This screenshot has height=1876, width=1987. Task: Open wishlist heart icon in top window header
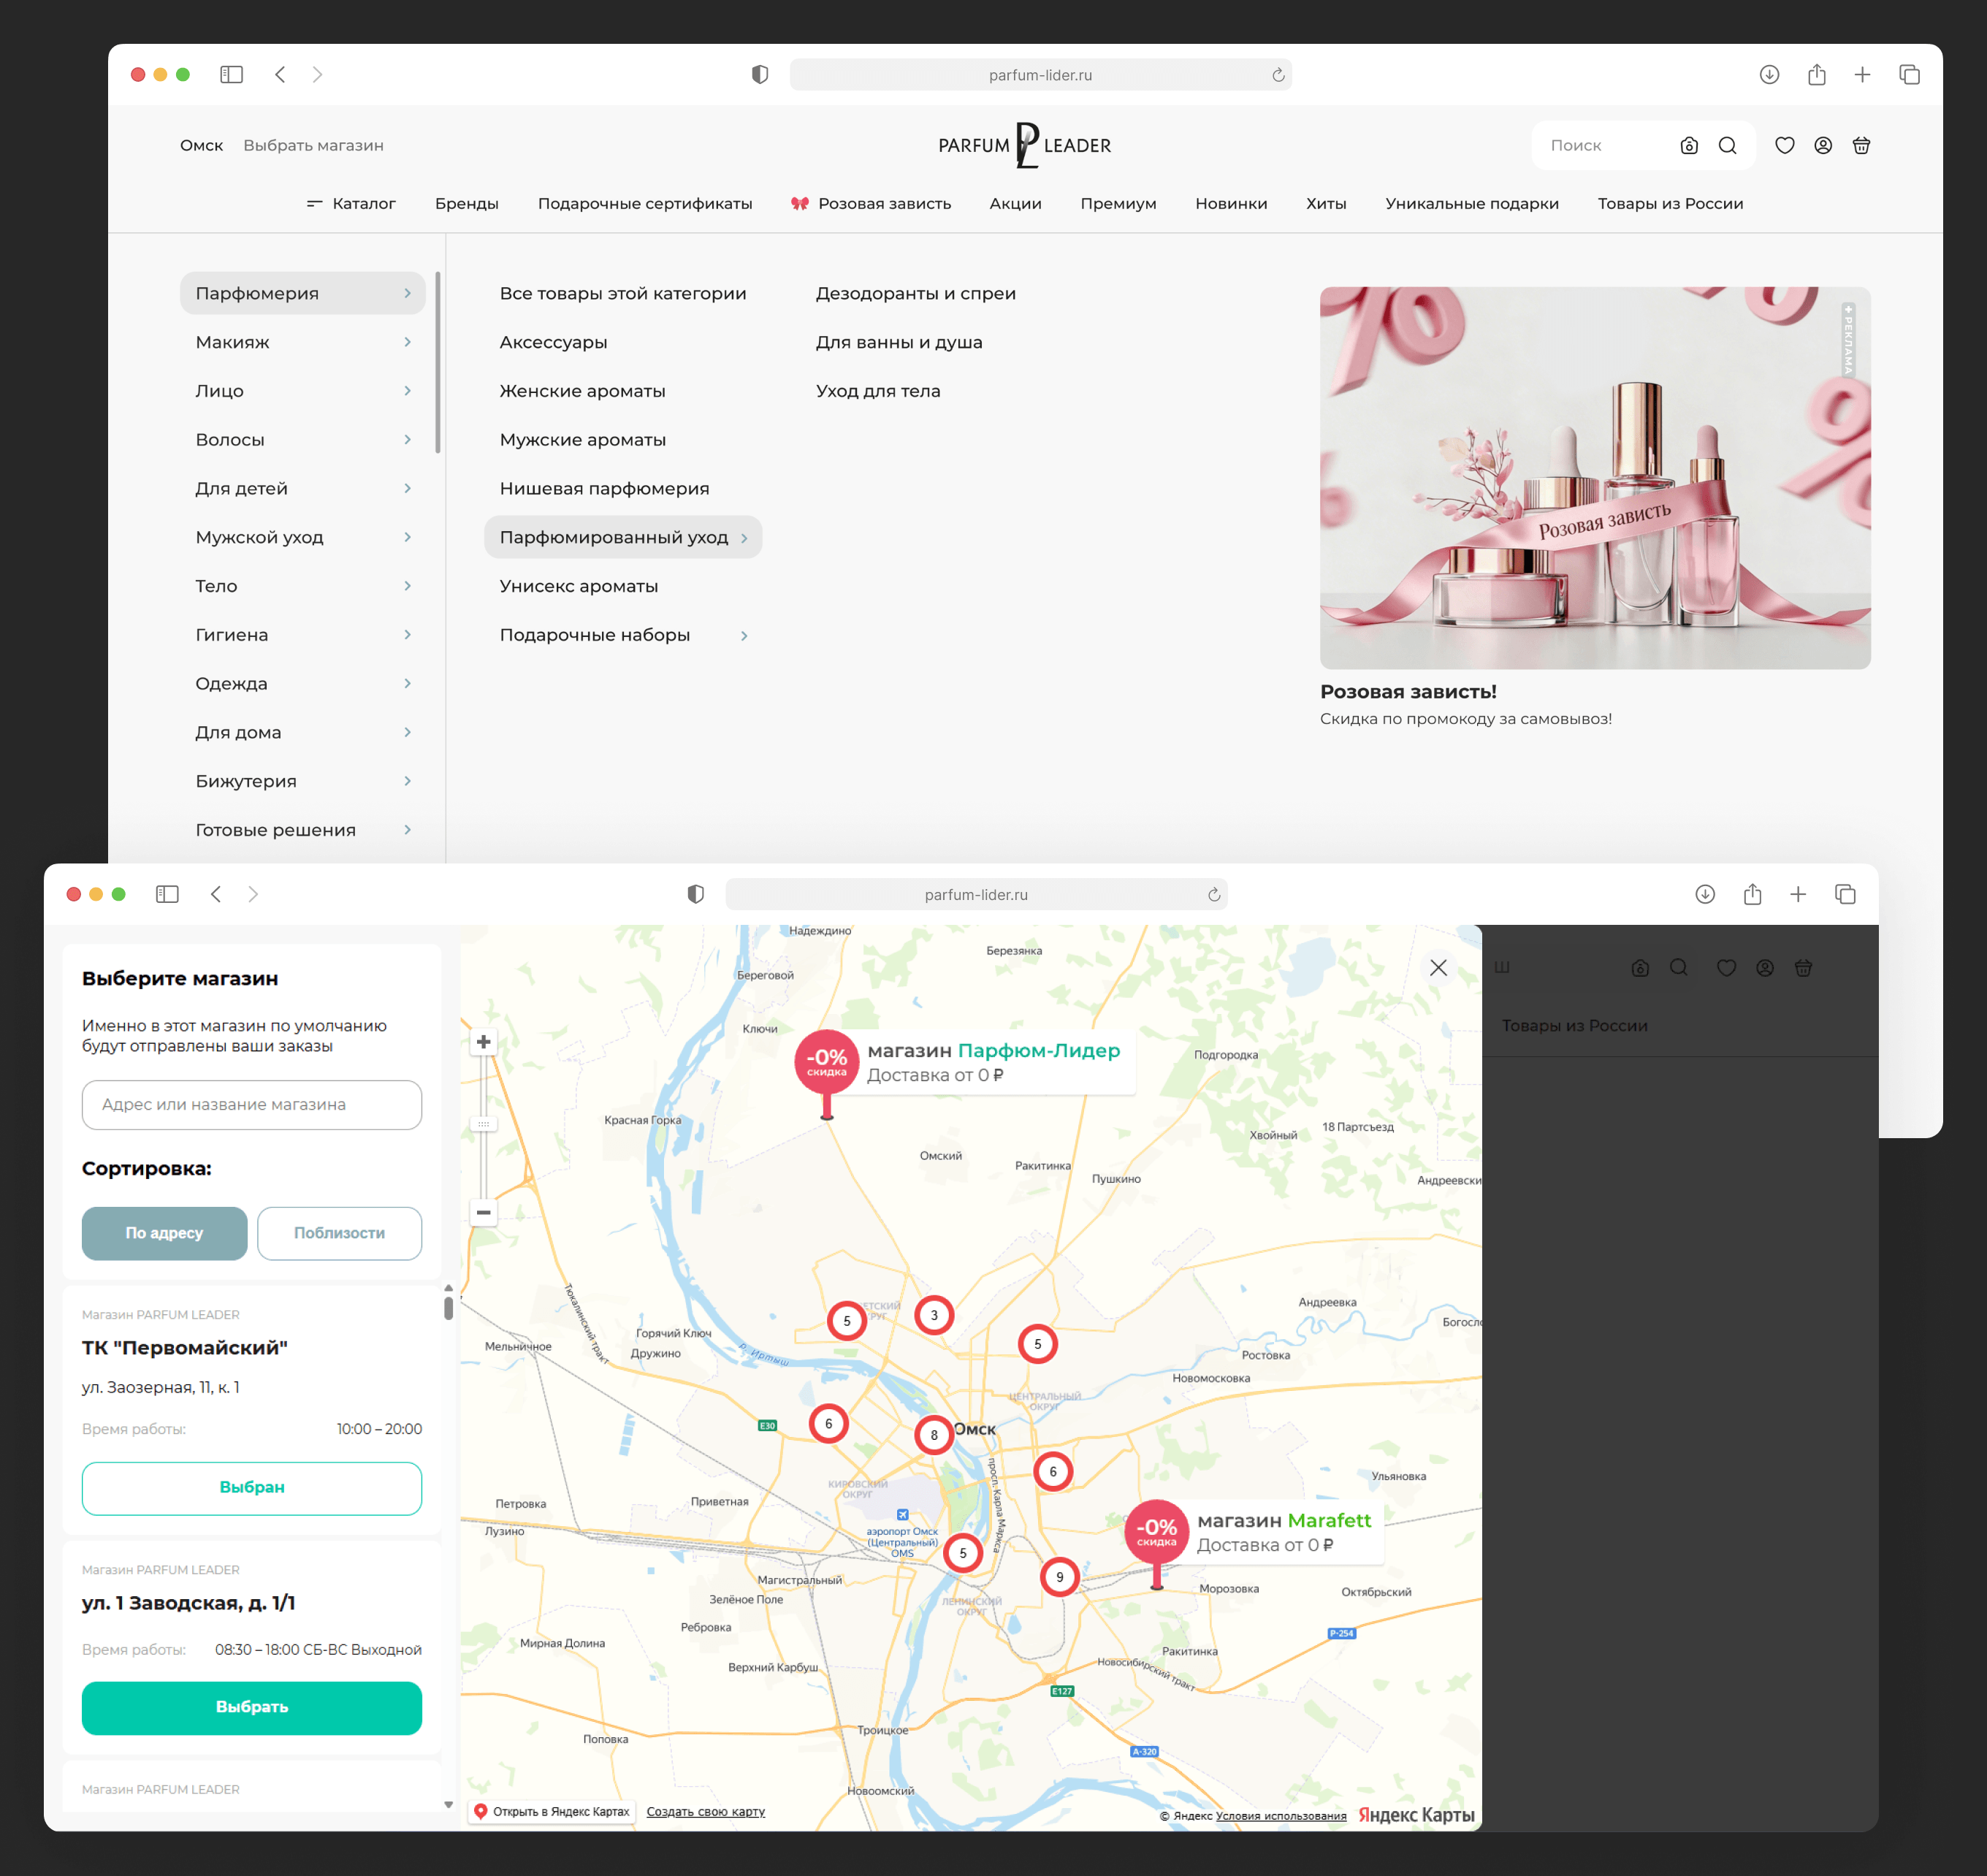pos(1784,146)
